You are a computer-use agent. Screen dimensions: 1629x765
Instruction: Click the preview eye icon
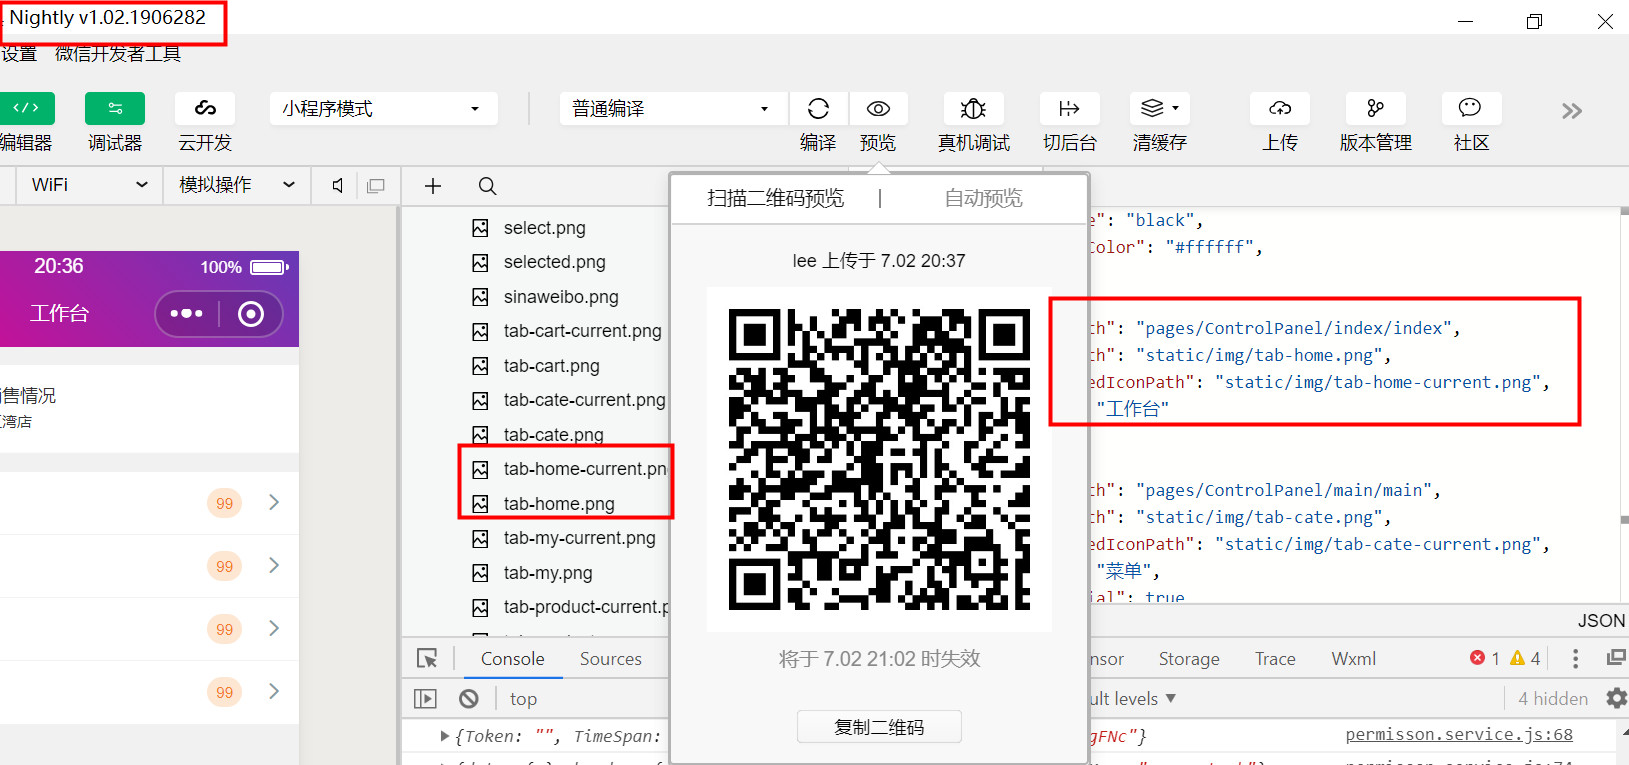(878, 108)
